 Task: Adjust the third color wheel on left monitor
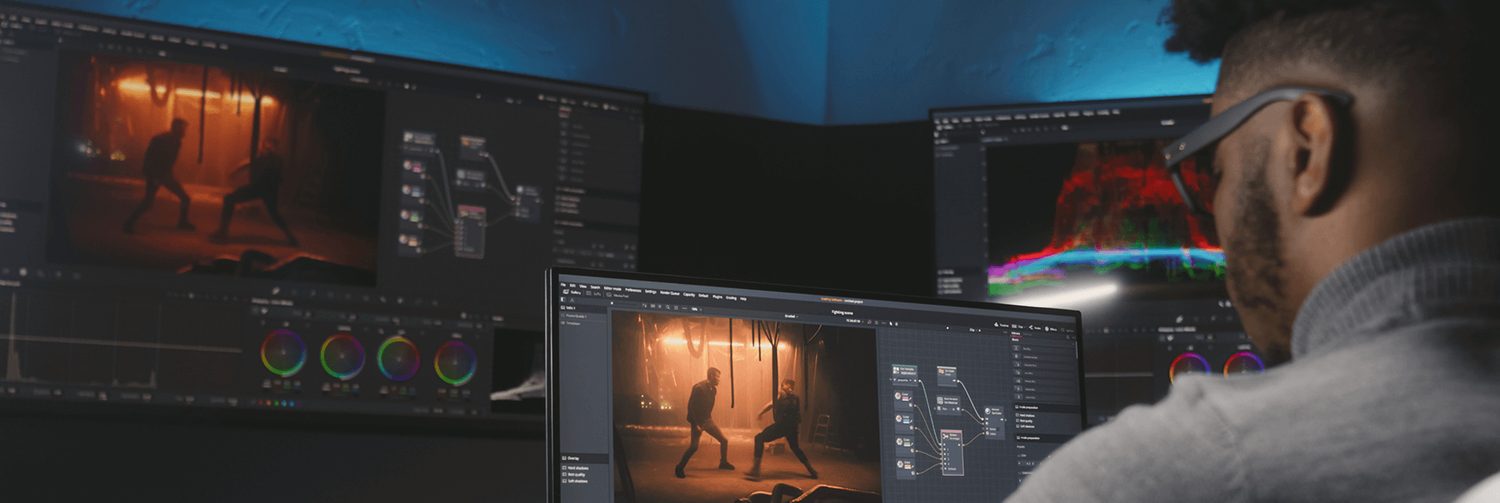pyautogui.click(x=398, y=358)
